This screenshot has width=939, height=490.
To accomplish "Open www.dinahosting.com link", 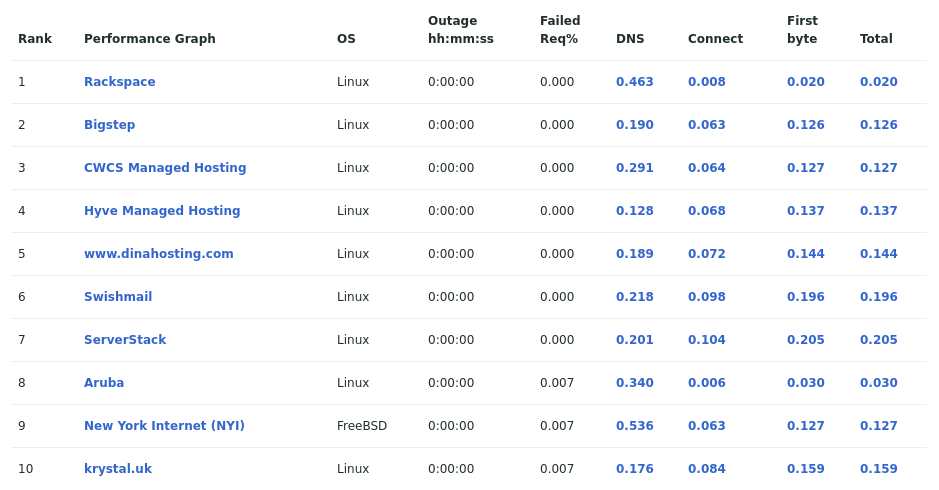I will [x=159, y=254].
